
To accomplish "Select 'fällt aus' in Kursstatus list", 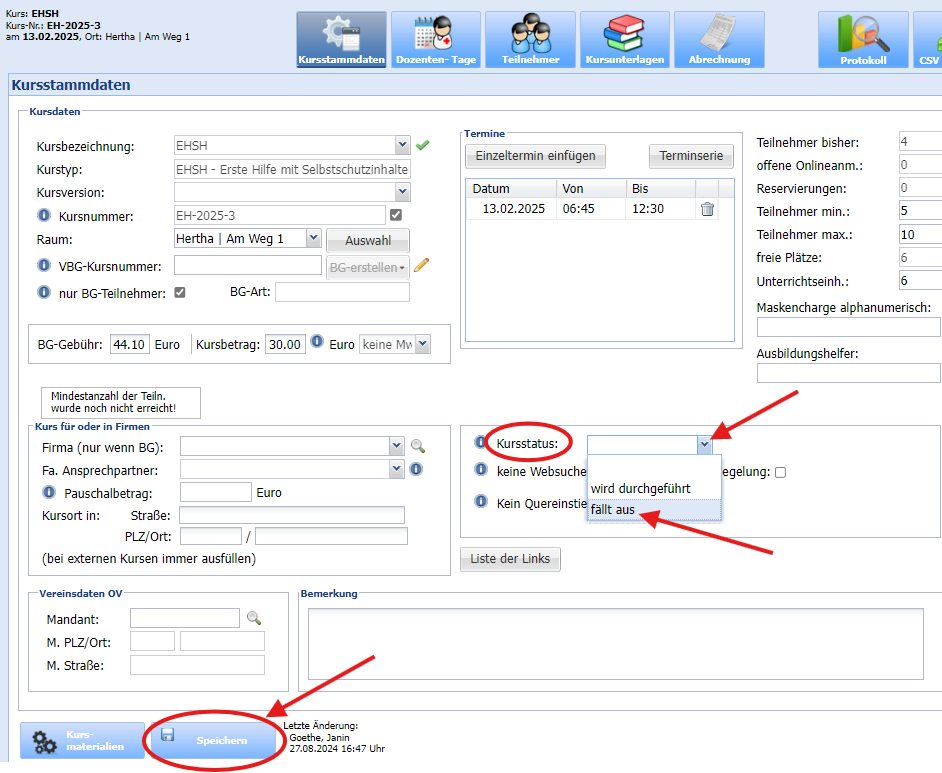I will tap(613, 510).
